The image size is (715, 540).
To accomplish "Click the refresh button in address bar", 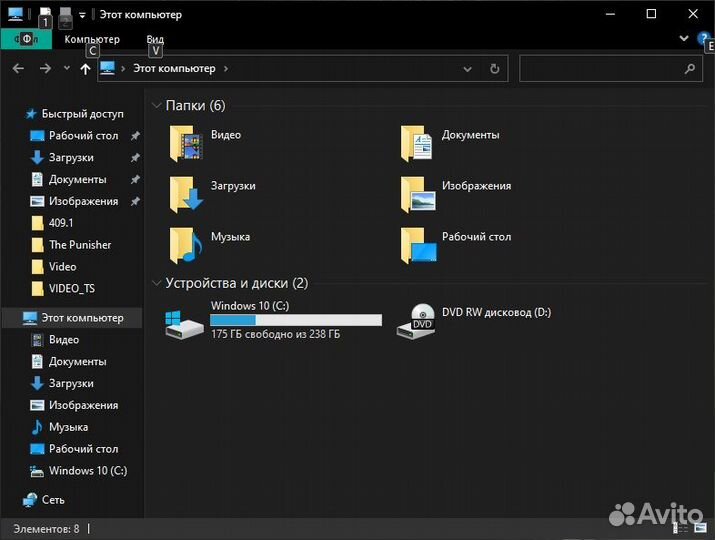I will pos(494,69).
